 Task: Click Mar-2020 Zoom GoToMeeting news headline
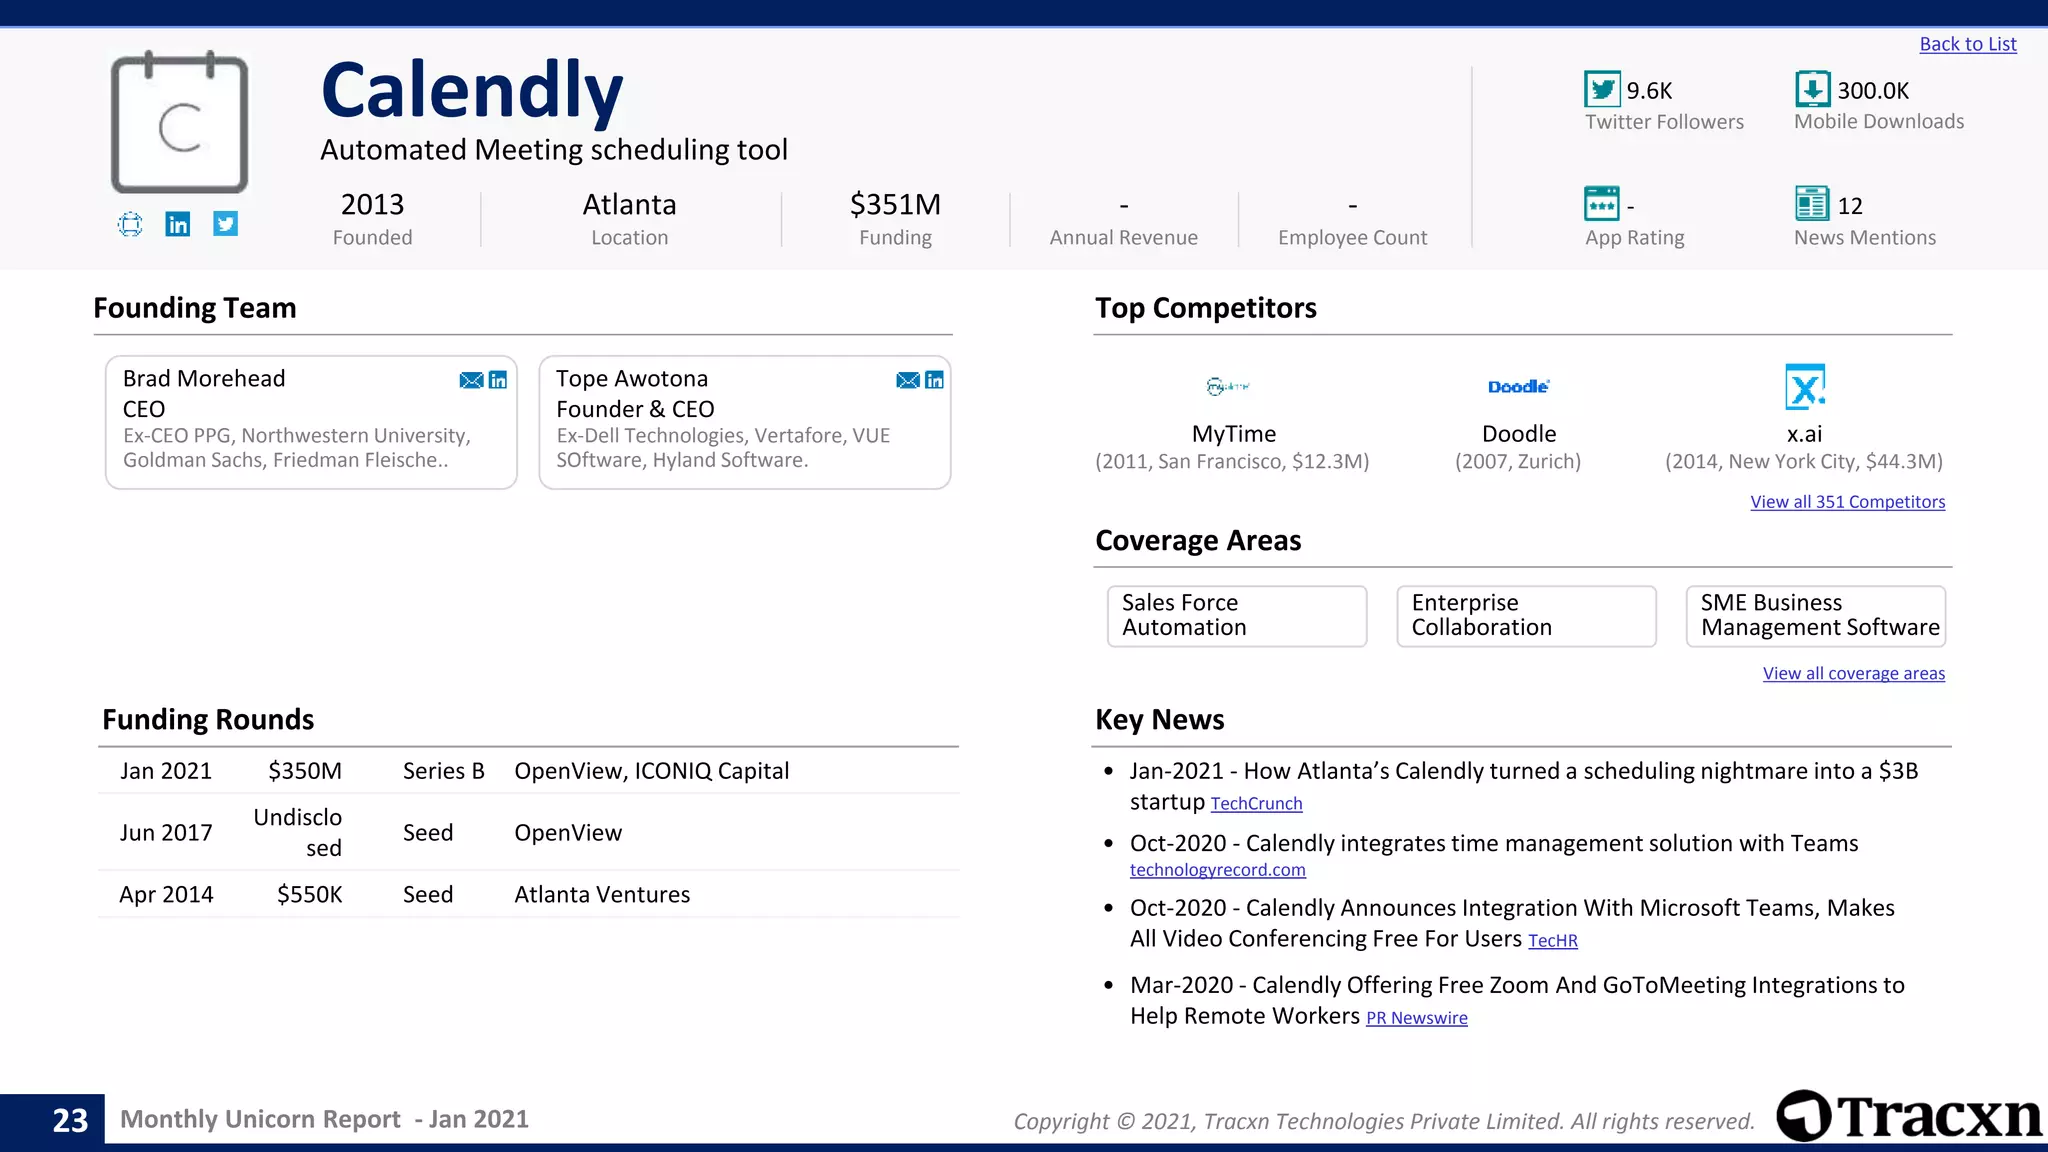pos(1517,1000)
